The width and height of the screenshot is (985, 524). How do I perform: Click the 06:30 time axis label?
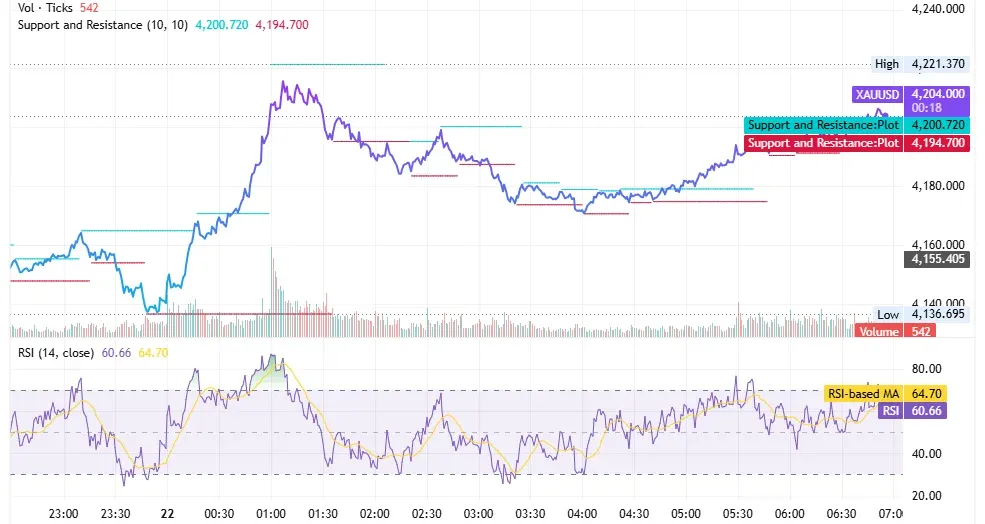pos(841,514)
